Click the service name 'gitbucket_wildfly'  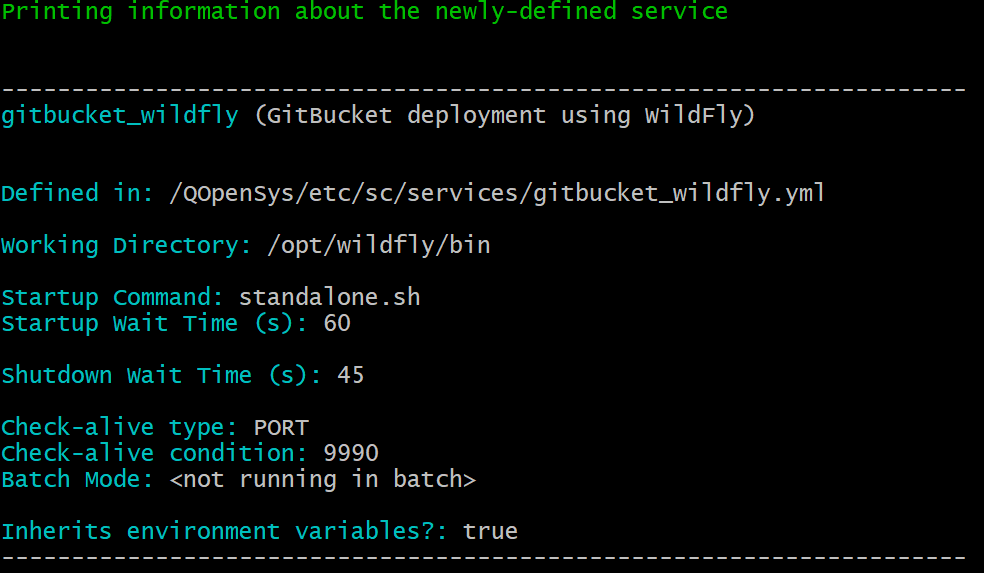120,115
